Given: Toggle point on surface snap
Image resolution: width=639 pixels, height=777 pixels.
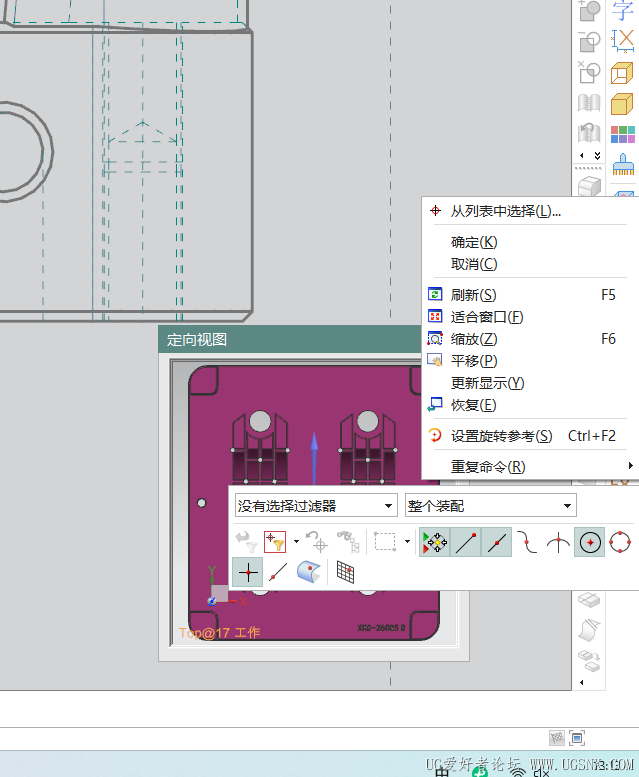Looking at the screenshot, I should [x=309, y=572].
